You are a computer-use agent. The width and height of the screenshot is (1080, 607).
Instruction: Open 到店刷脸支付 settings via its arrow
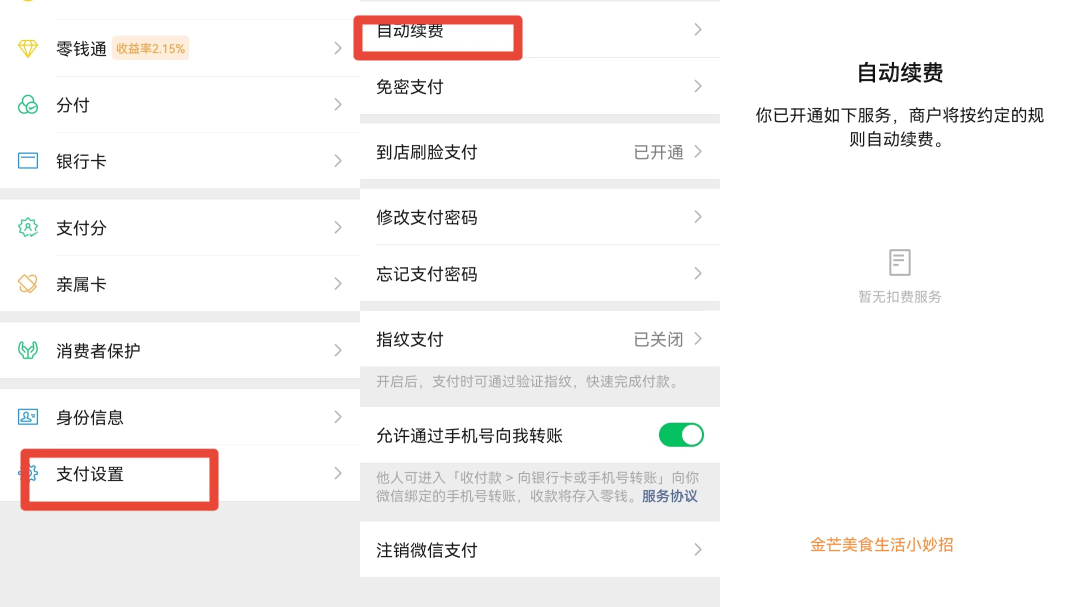pos(698,152)
